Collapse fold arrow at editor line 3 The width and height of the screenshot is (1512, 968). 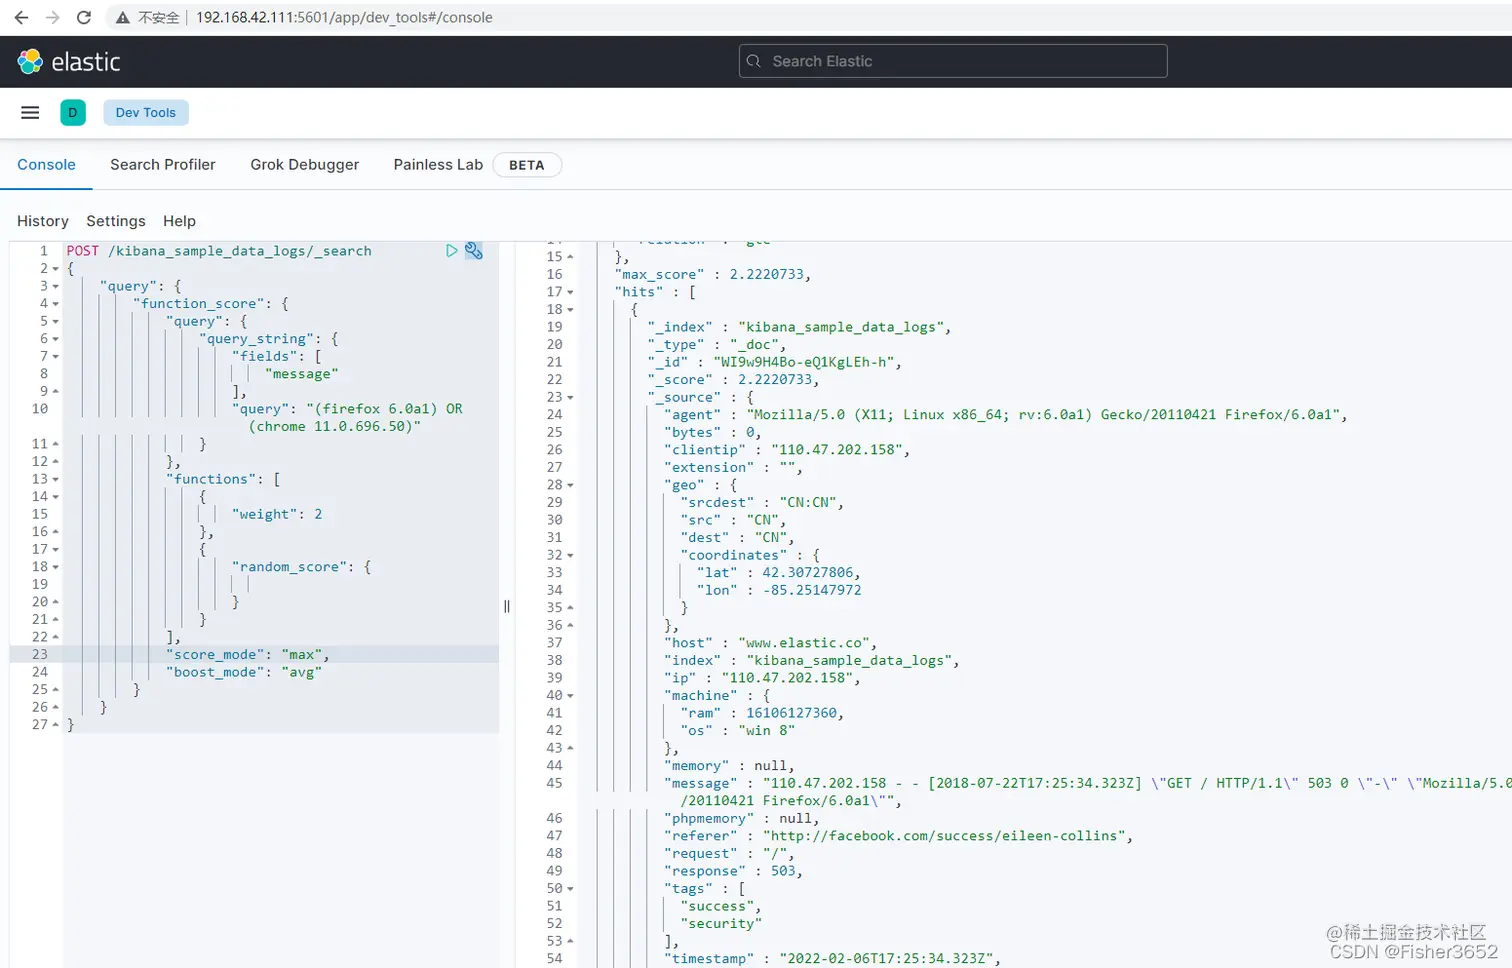56,286
